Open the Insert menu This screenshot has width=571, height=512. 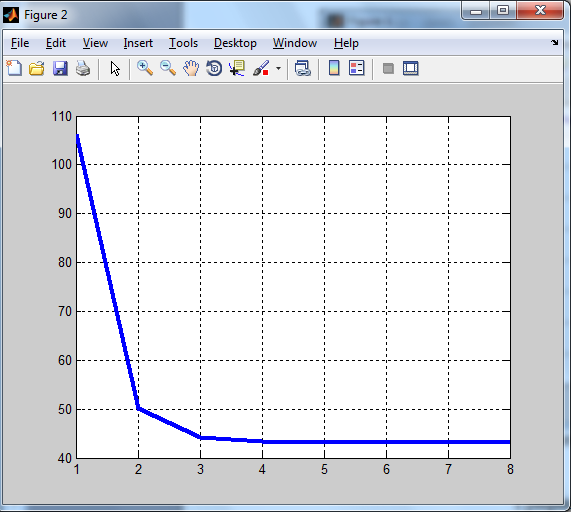(x=138, y=43)
